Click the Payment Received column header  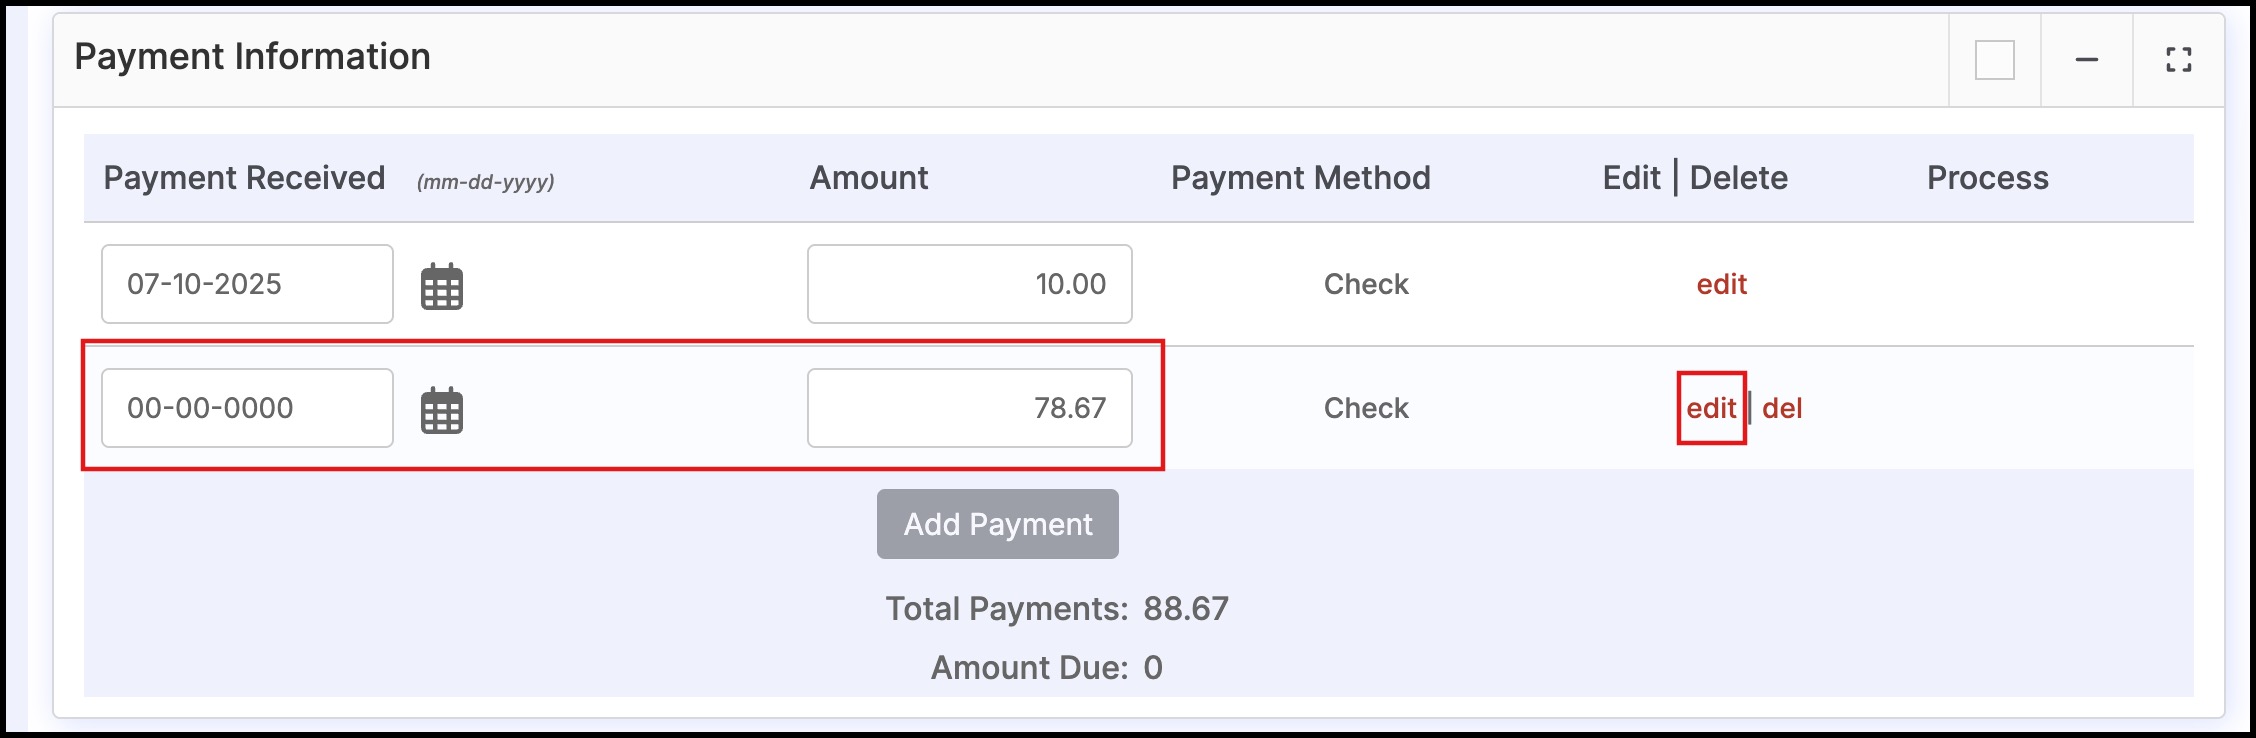[x=244, y=178]
